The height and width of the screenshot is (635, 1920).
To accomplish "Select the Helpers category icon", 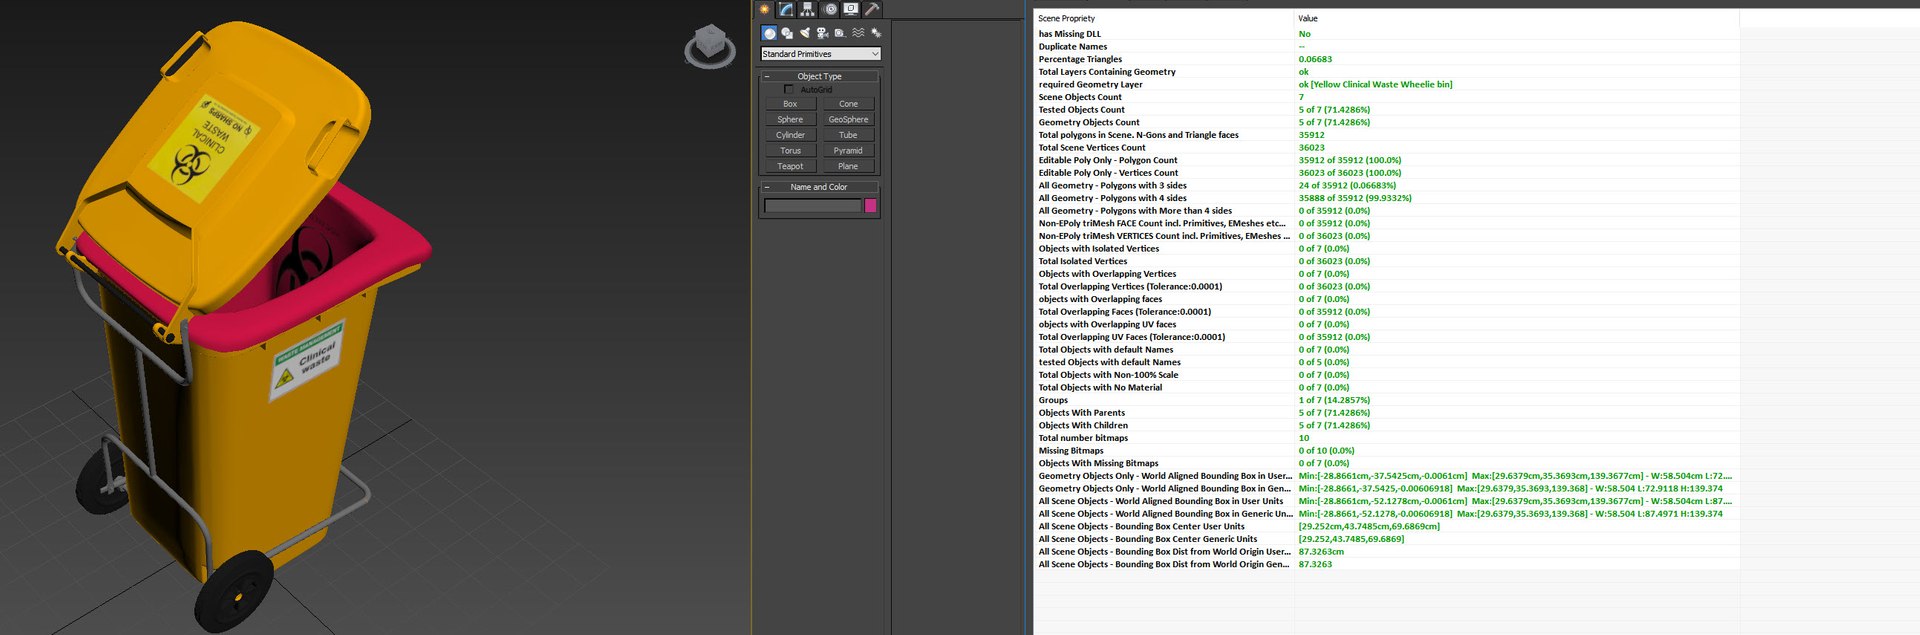I will pos(840,33).
